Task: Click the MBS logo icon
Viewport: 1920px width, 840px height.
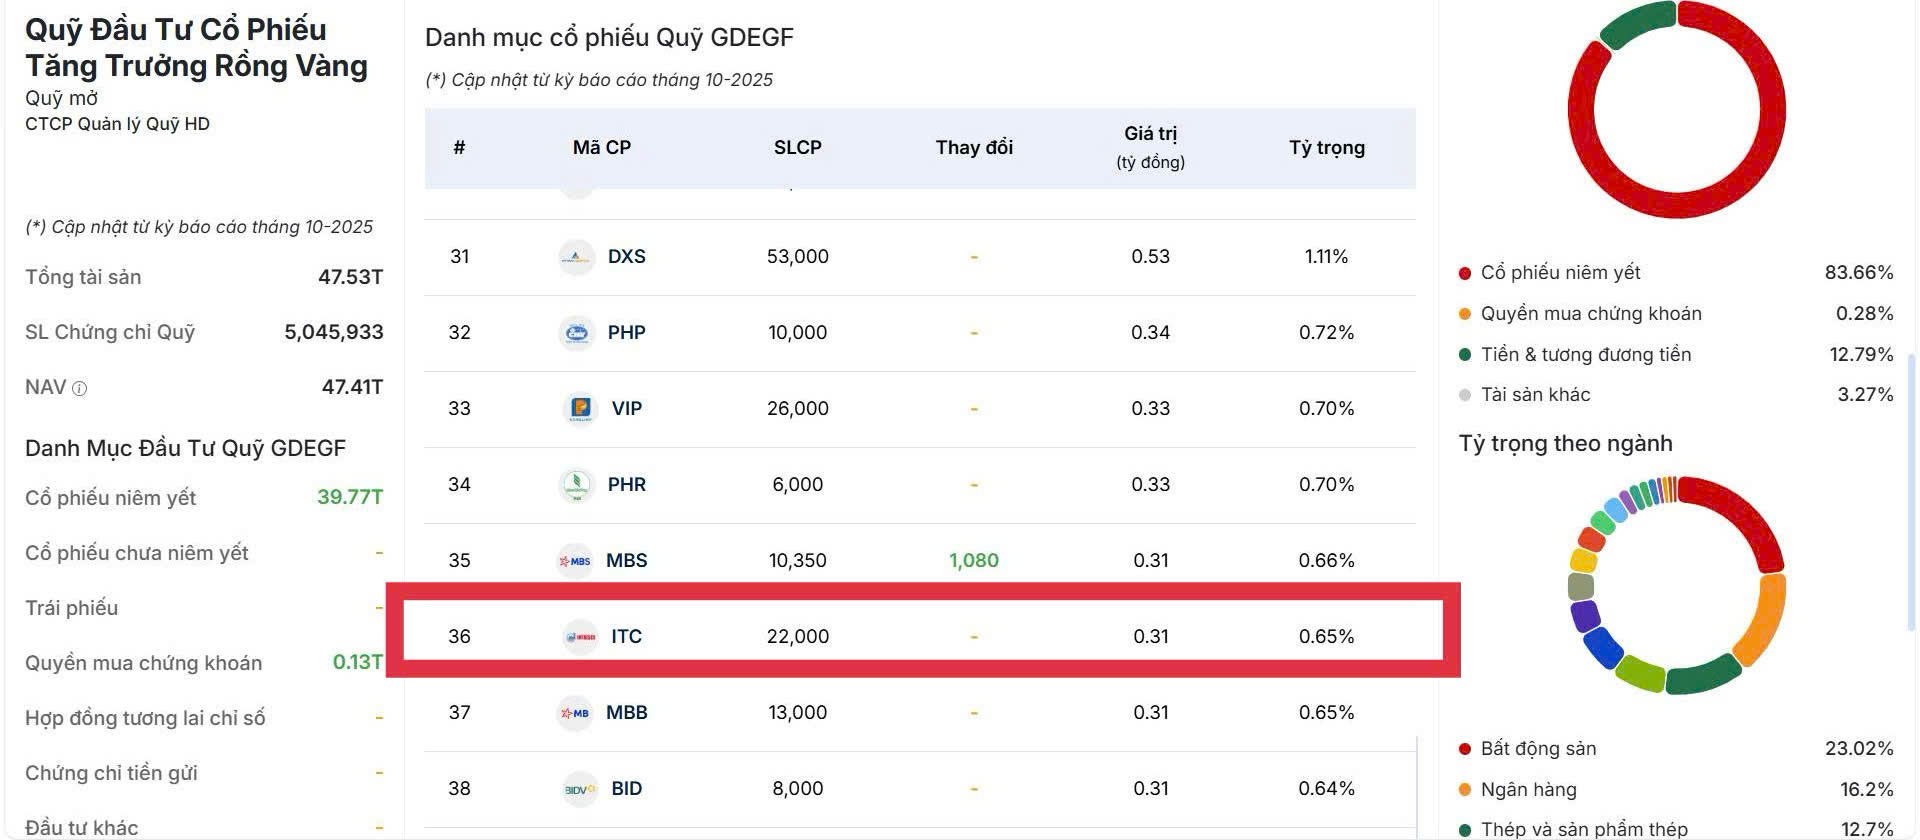Action: (575, 561)
